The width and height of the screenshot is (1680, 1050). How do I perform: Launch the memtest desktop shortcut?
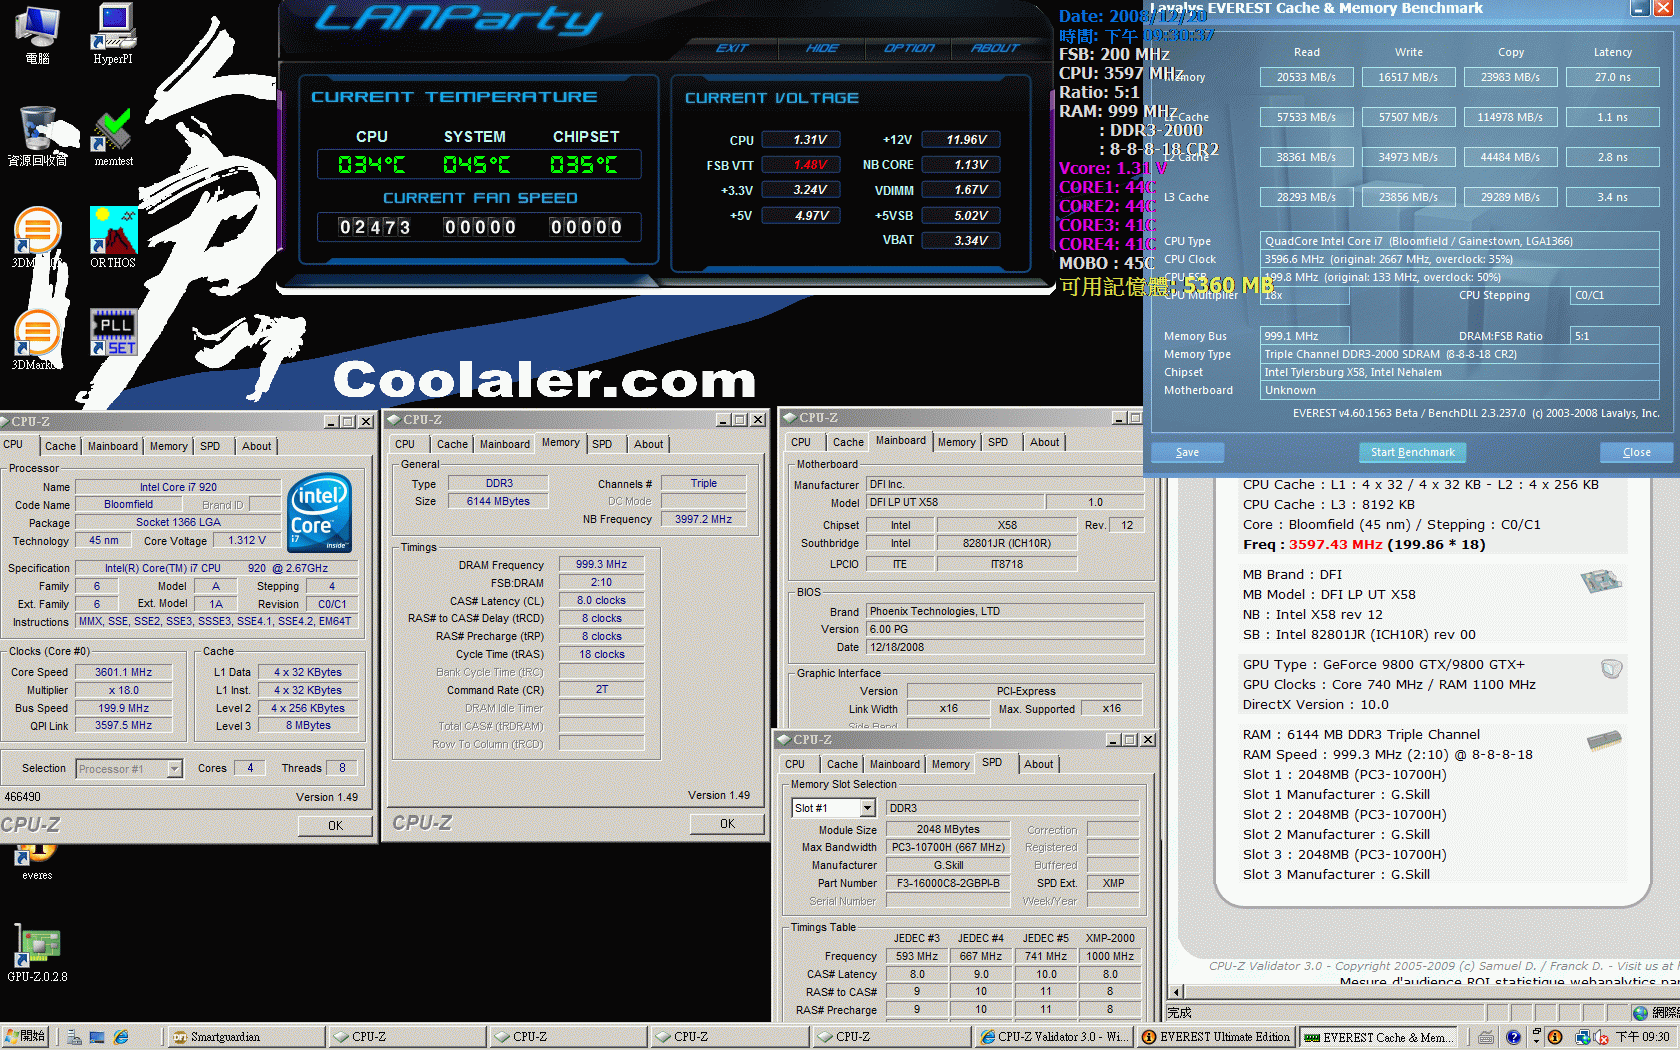[113, 136]
